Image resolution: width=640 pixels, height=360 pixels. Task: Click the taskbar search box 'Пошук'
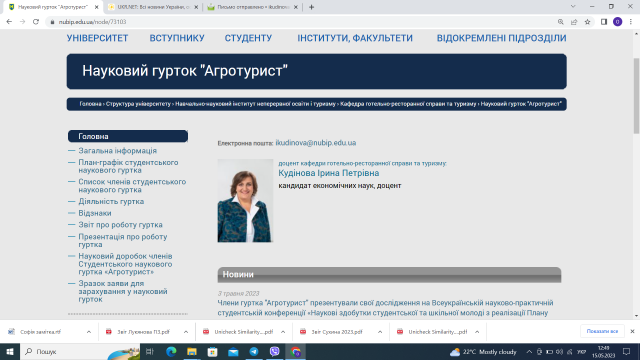80,351
